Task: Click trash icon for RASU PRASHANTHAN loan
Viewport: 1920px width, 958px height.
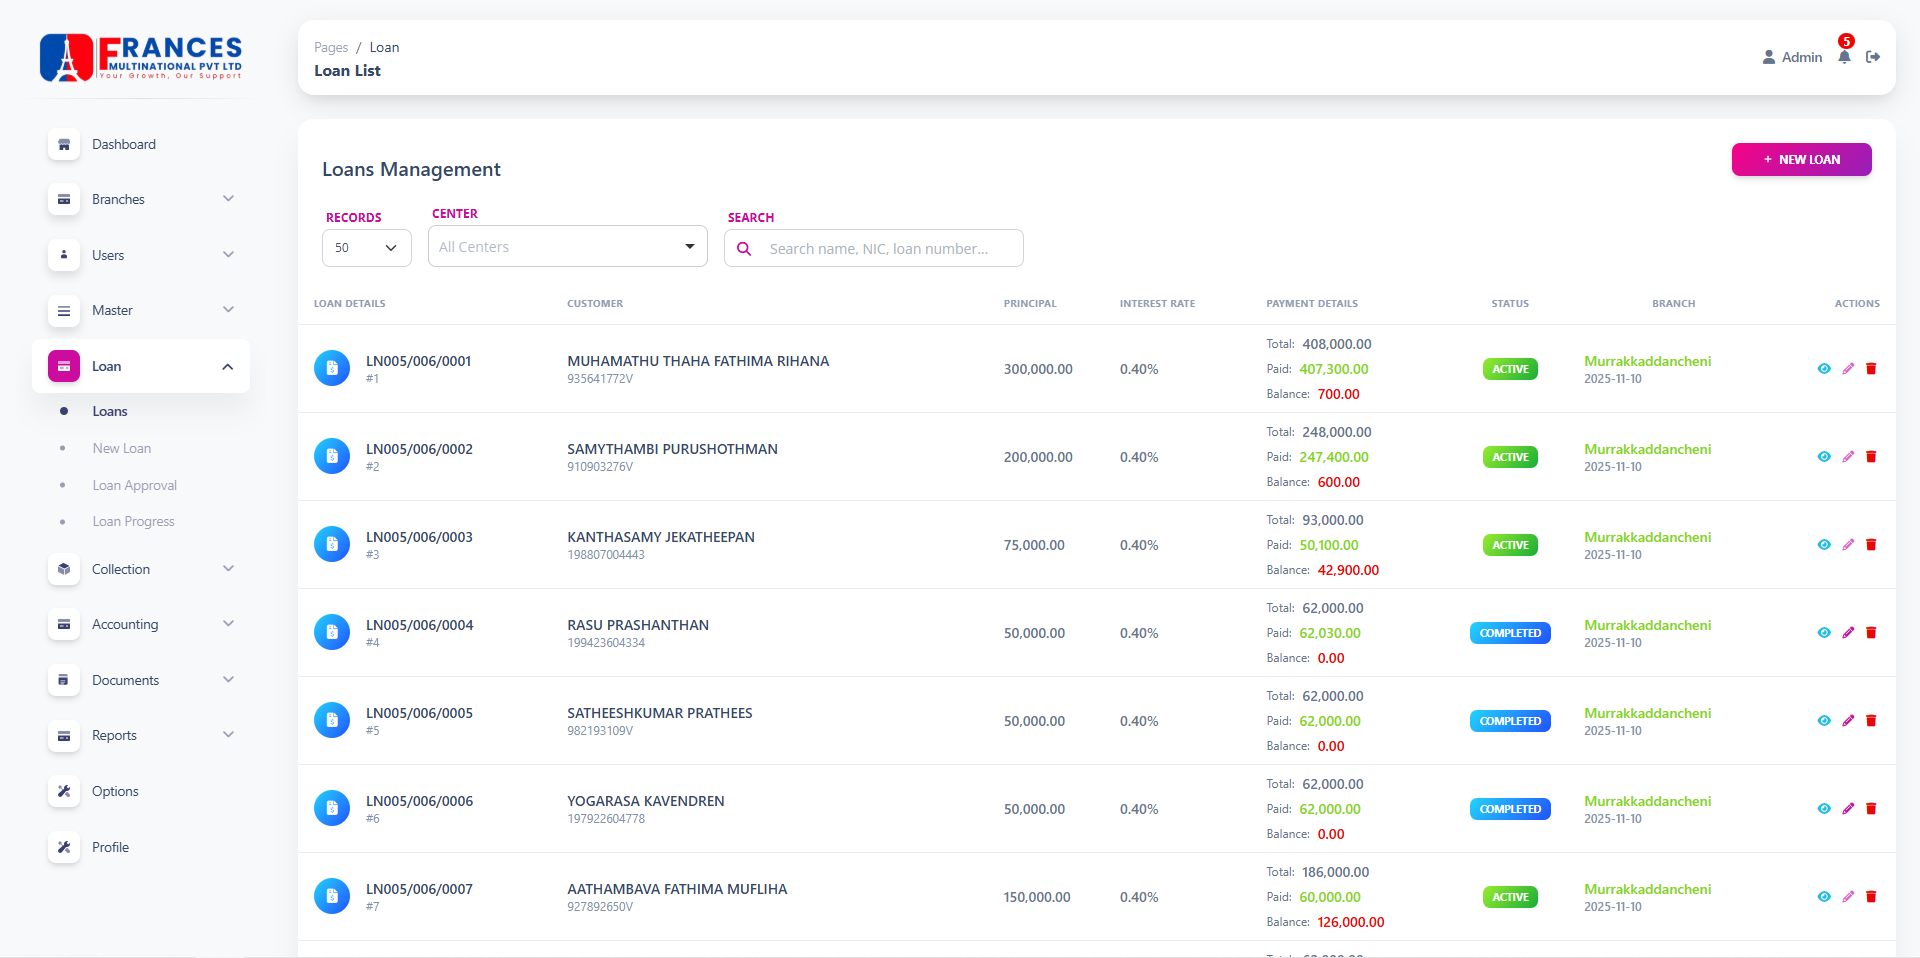Action: pos(1871,633)
